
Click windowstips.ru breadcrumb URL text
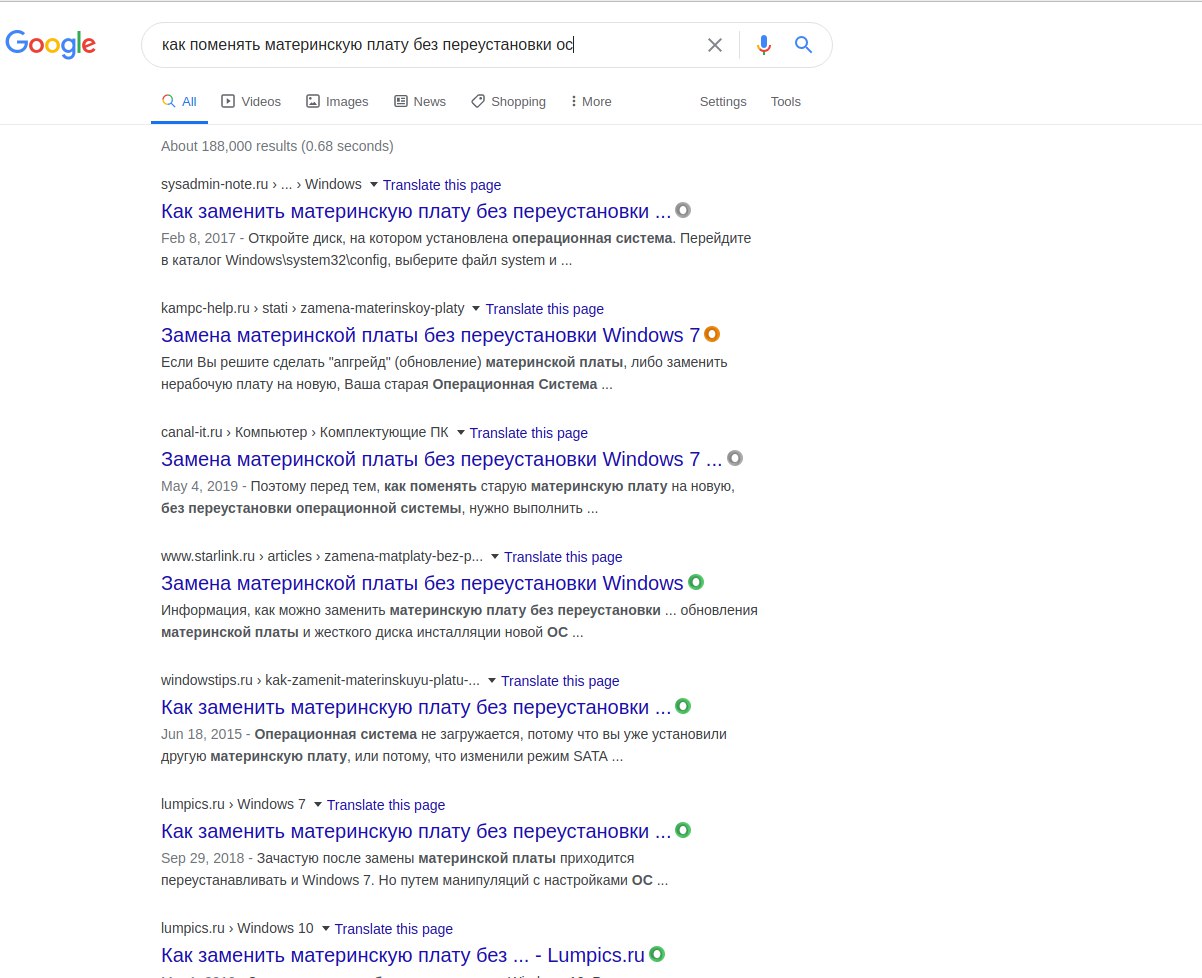(x=321, y=680)
